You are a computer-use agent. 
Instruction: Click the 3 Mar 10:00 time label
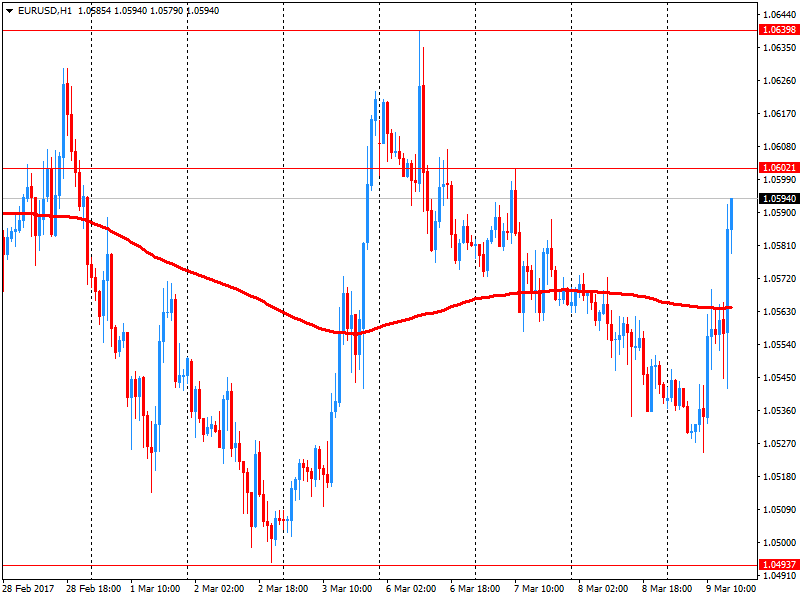pos(347,589)
